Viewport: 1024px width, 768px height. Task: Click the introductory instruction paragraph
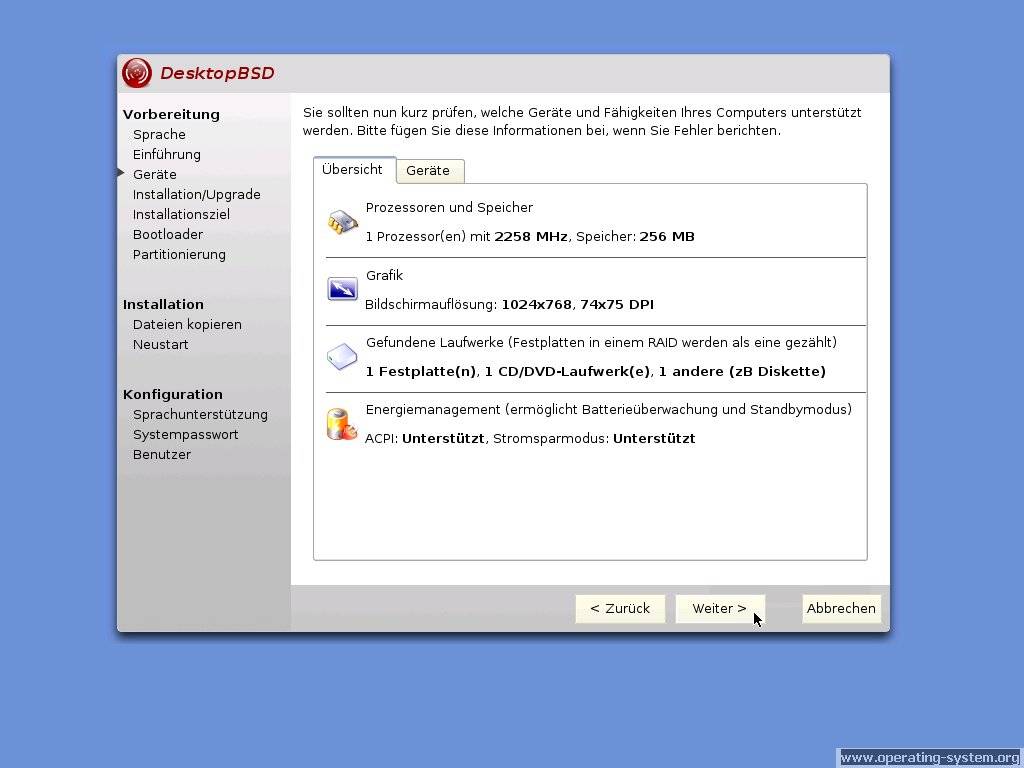click(582, 121)
